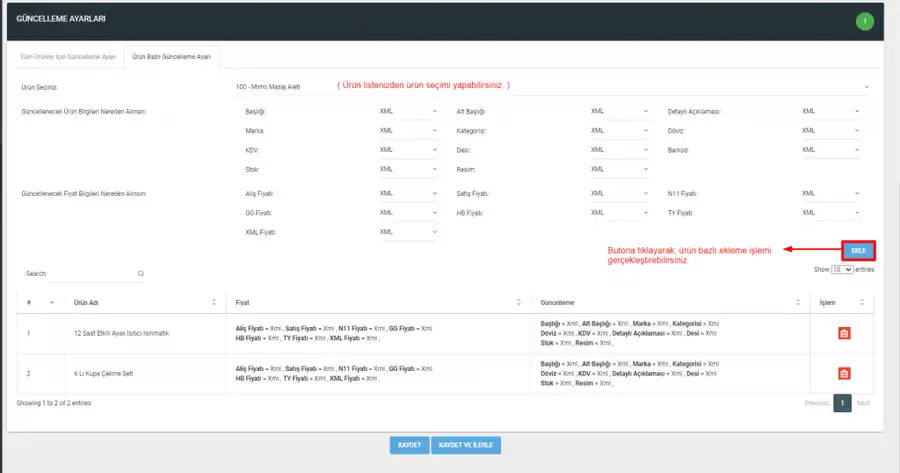Open the TY Fiyatı source dropdown
Screen dimensions: 900x473
830,213
